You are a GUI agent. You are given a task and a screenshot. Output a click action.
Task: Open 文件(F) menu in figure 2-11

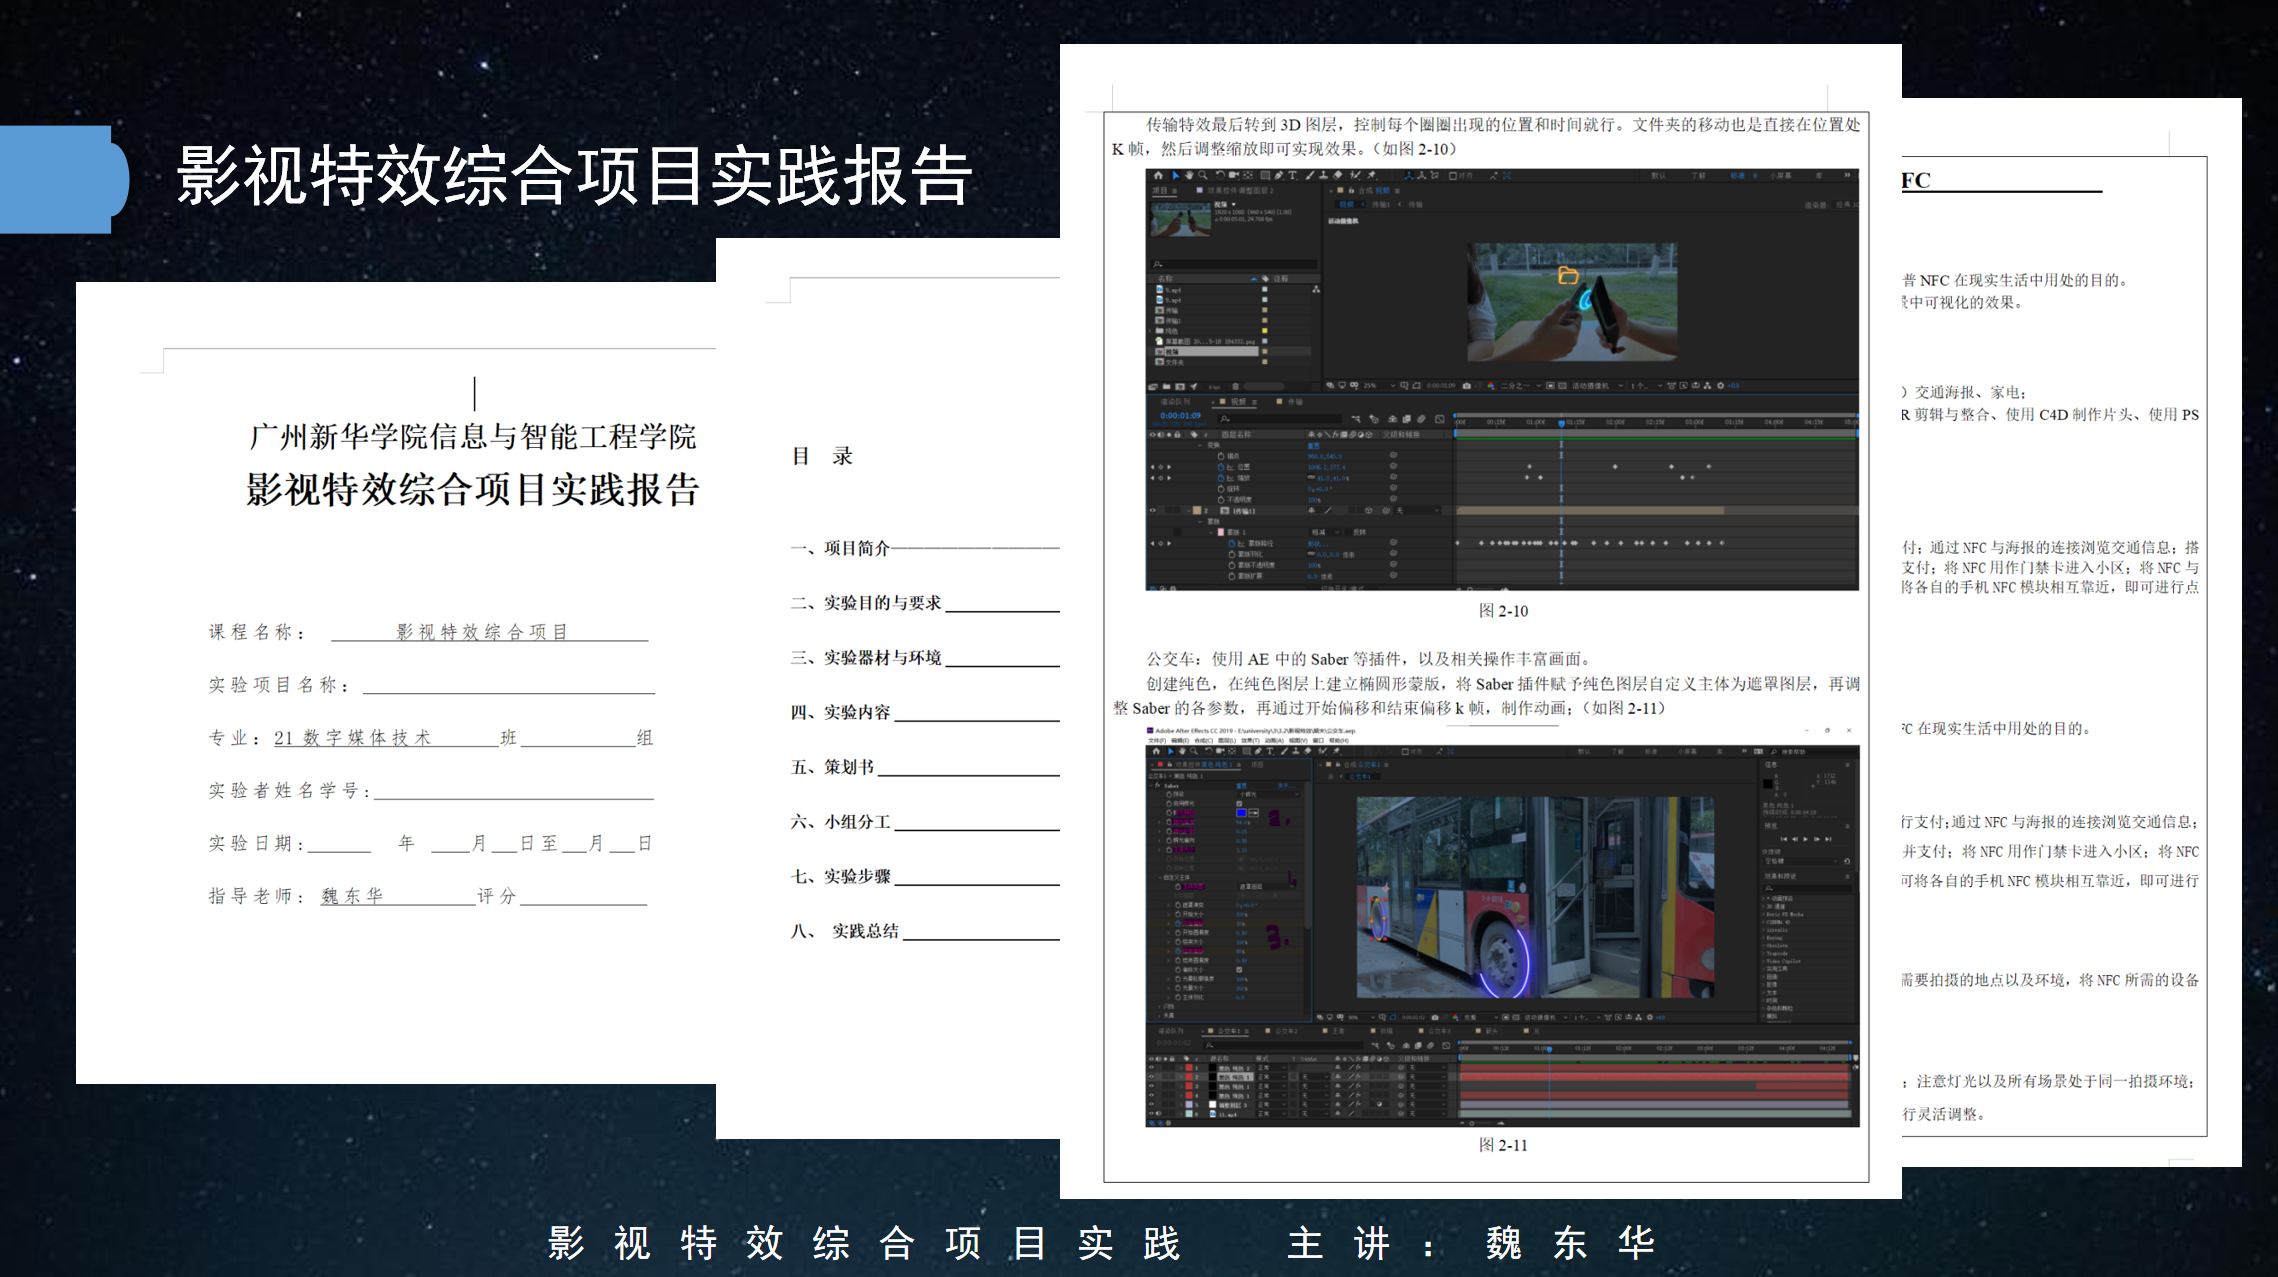[1157, 740]
